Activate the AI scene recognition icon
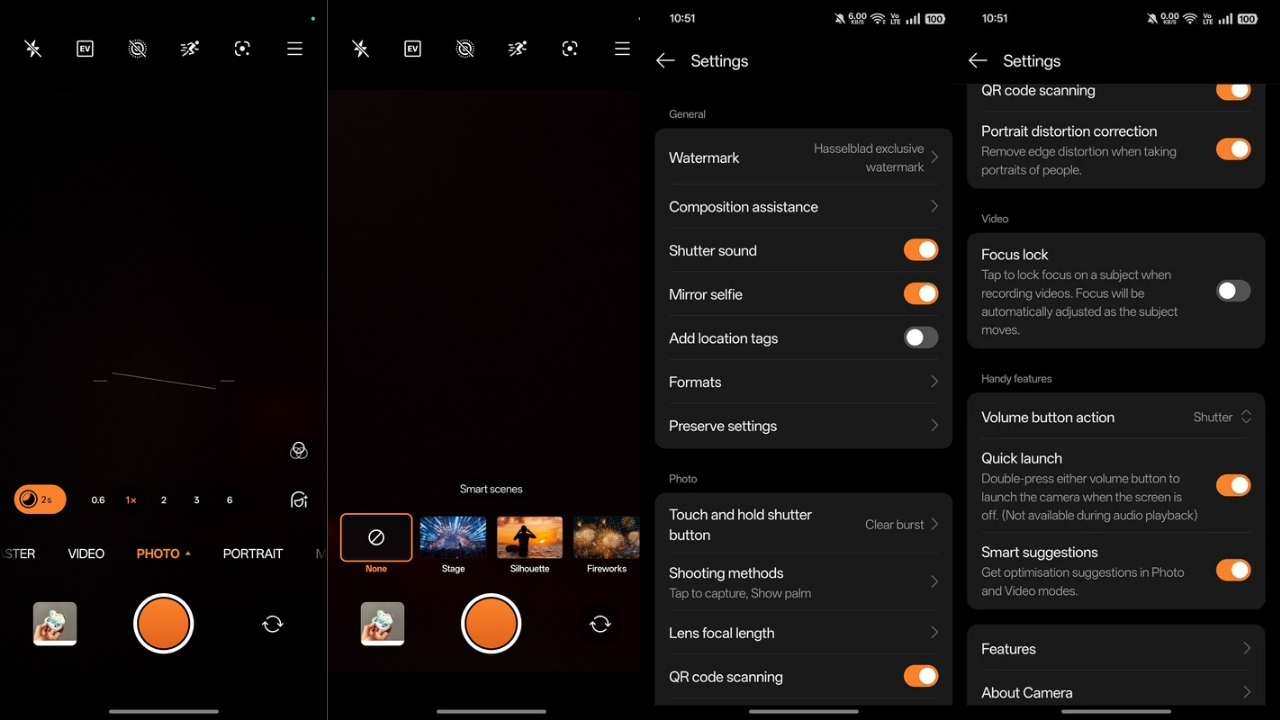1280x720 pixels. pyautogui.click(x=242, y=47)
